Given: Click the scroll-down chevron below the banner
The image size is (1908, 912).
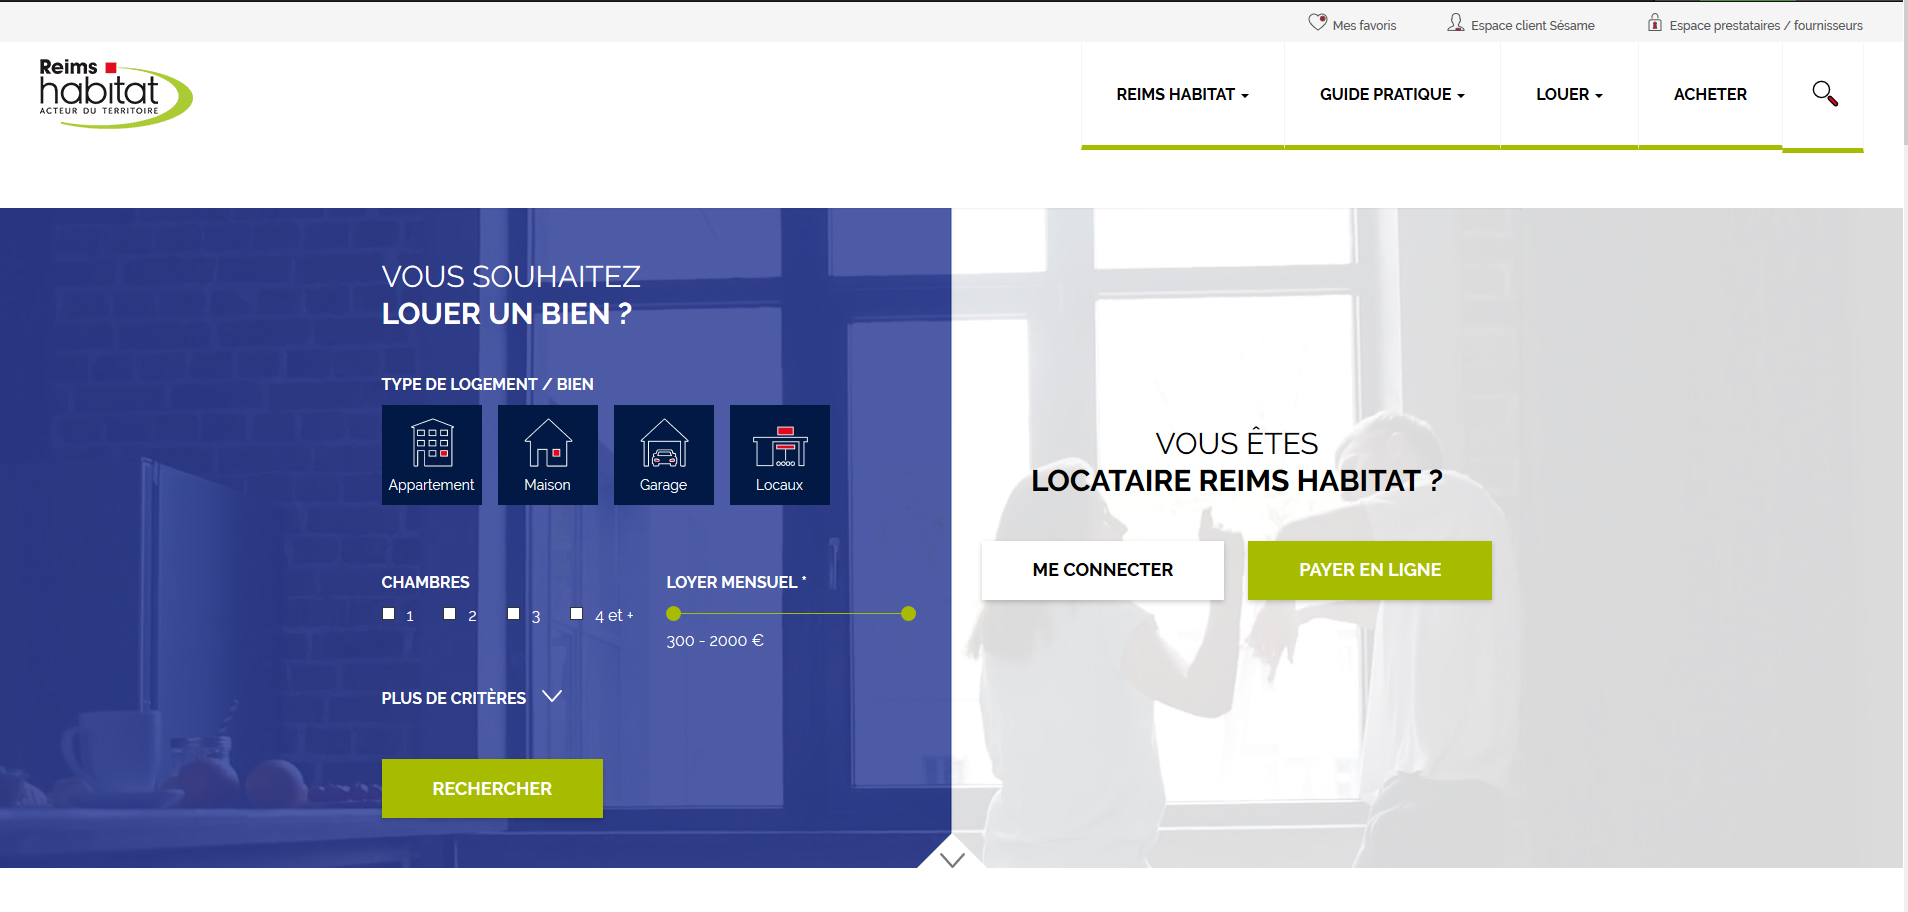Looking at the screenshot, I should [952, 859].
